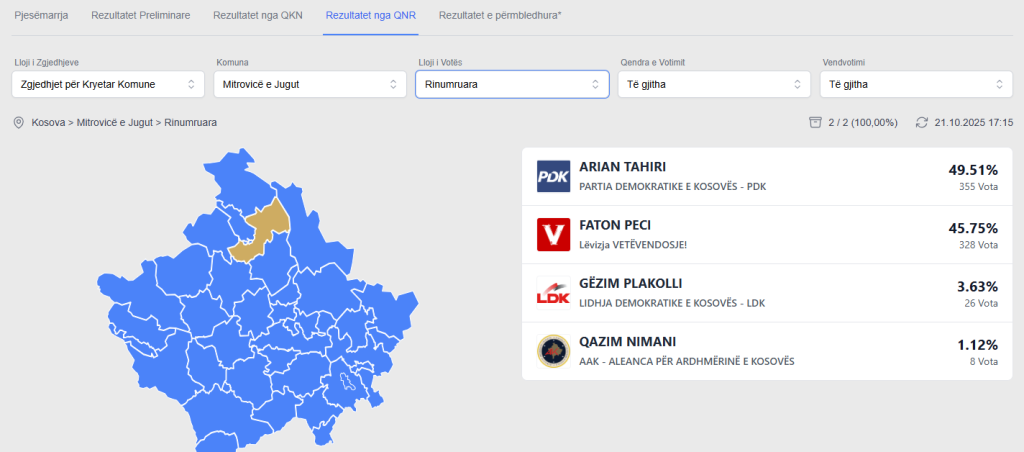Click the location pin icon
This screenshot has width=1024, height=452.
point(18,122)
